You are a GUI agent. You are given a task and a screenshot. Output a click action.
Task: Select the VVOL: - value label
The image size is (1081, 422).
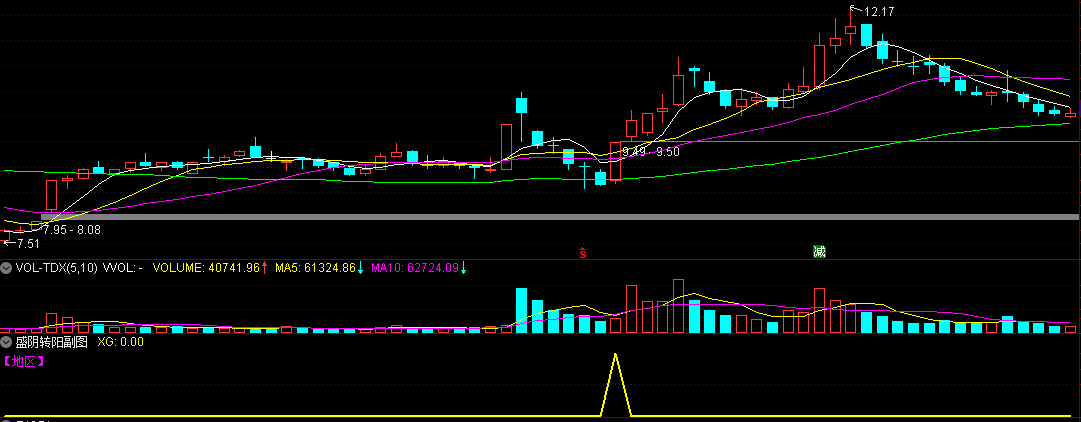point(123,268)
